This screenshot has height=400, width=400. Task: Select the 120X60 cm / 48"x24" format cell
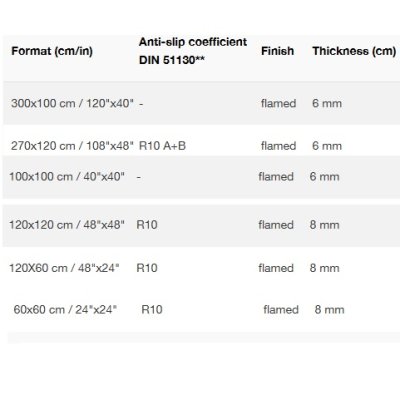pyautogui.click(x=64, y=268)
